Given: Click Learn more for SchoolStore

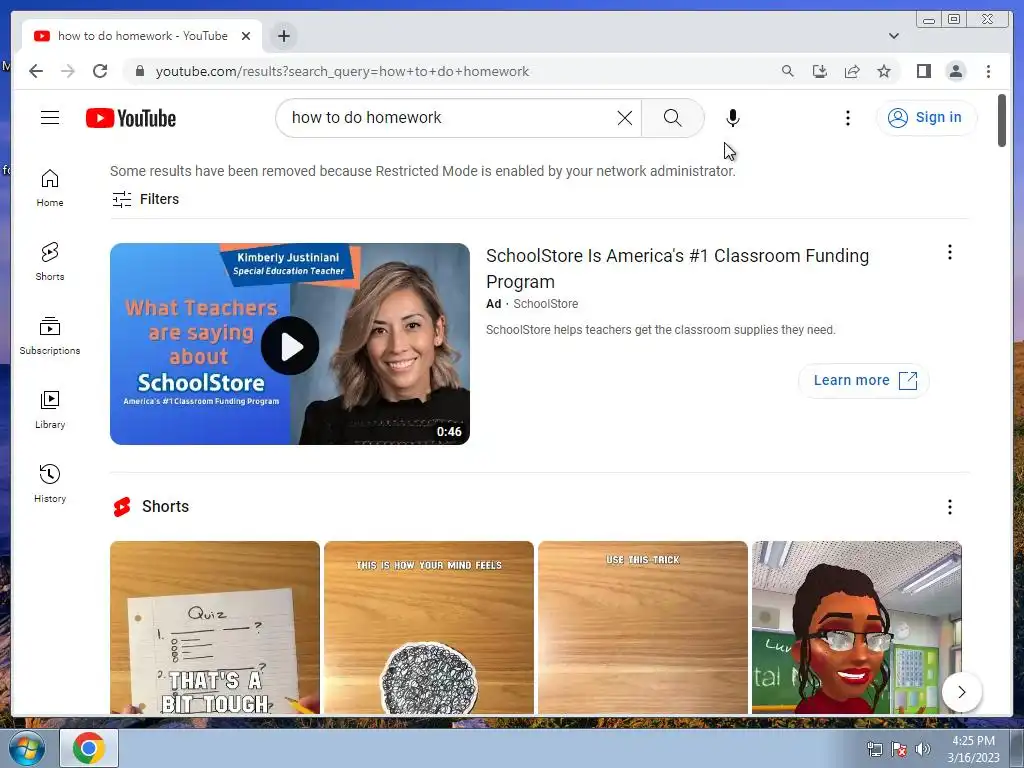Looking at the screenshot, I should point(863,381).
